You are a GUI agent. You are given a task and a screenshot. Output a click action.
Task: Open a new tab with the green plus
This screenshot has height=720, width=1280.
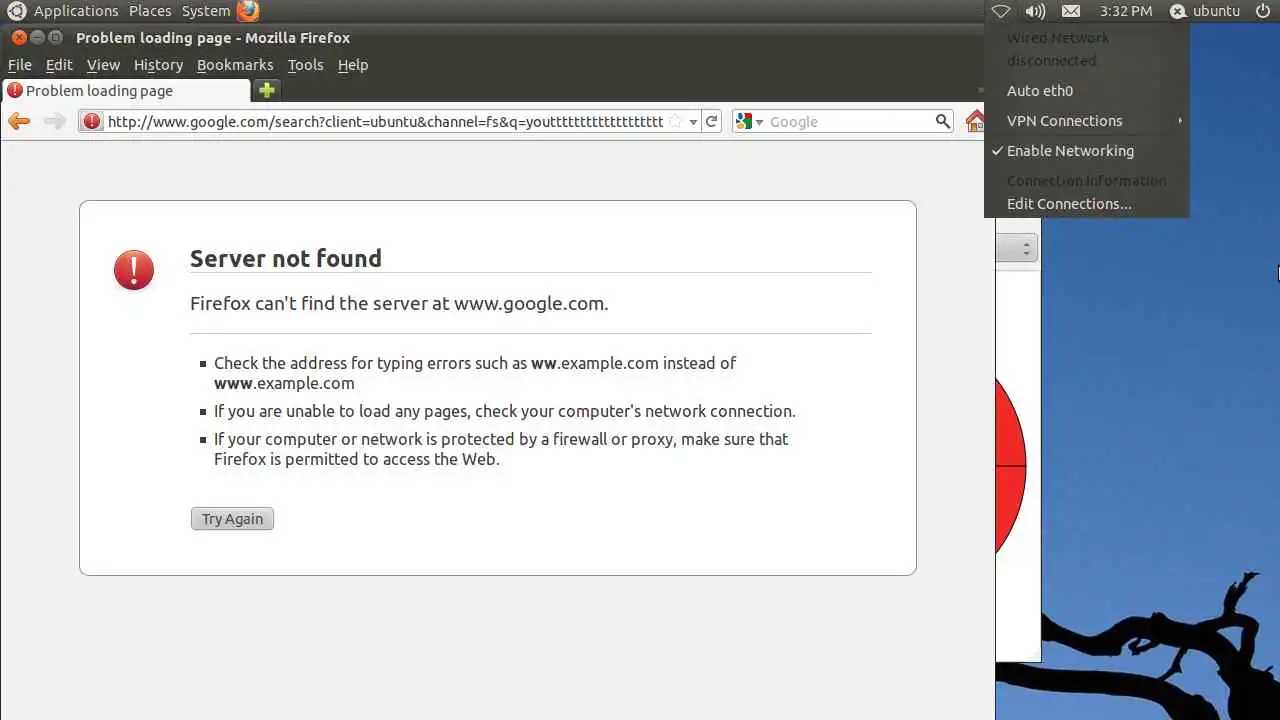point(266,90)
